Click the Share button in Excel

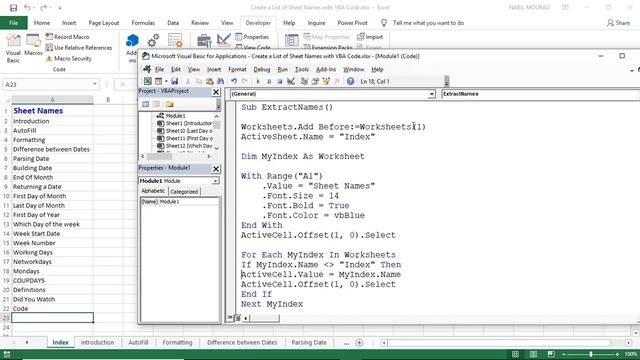coord(618,23)
